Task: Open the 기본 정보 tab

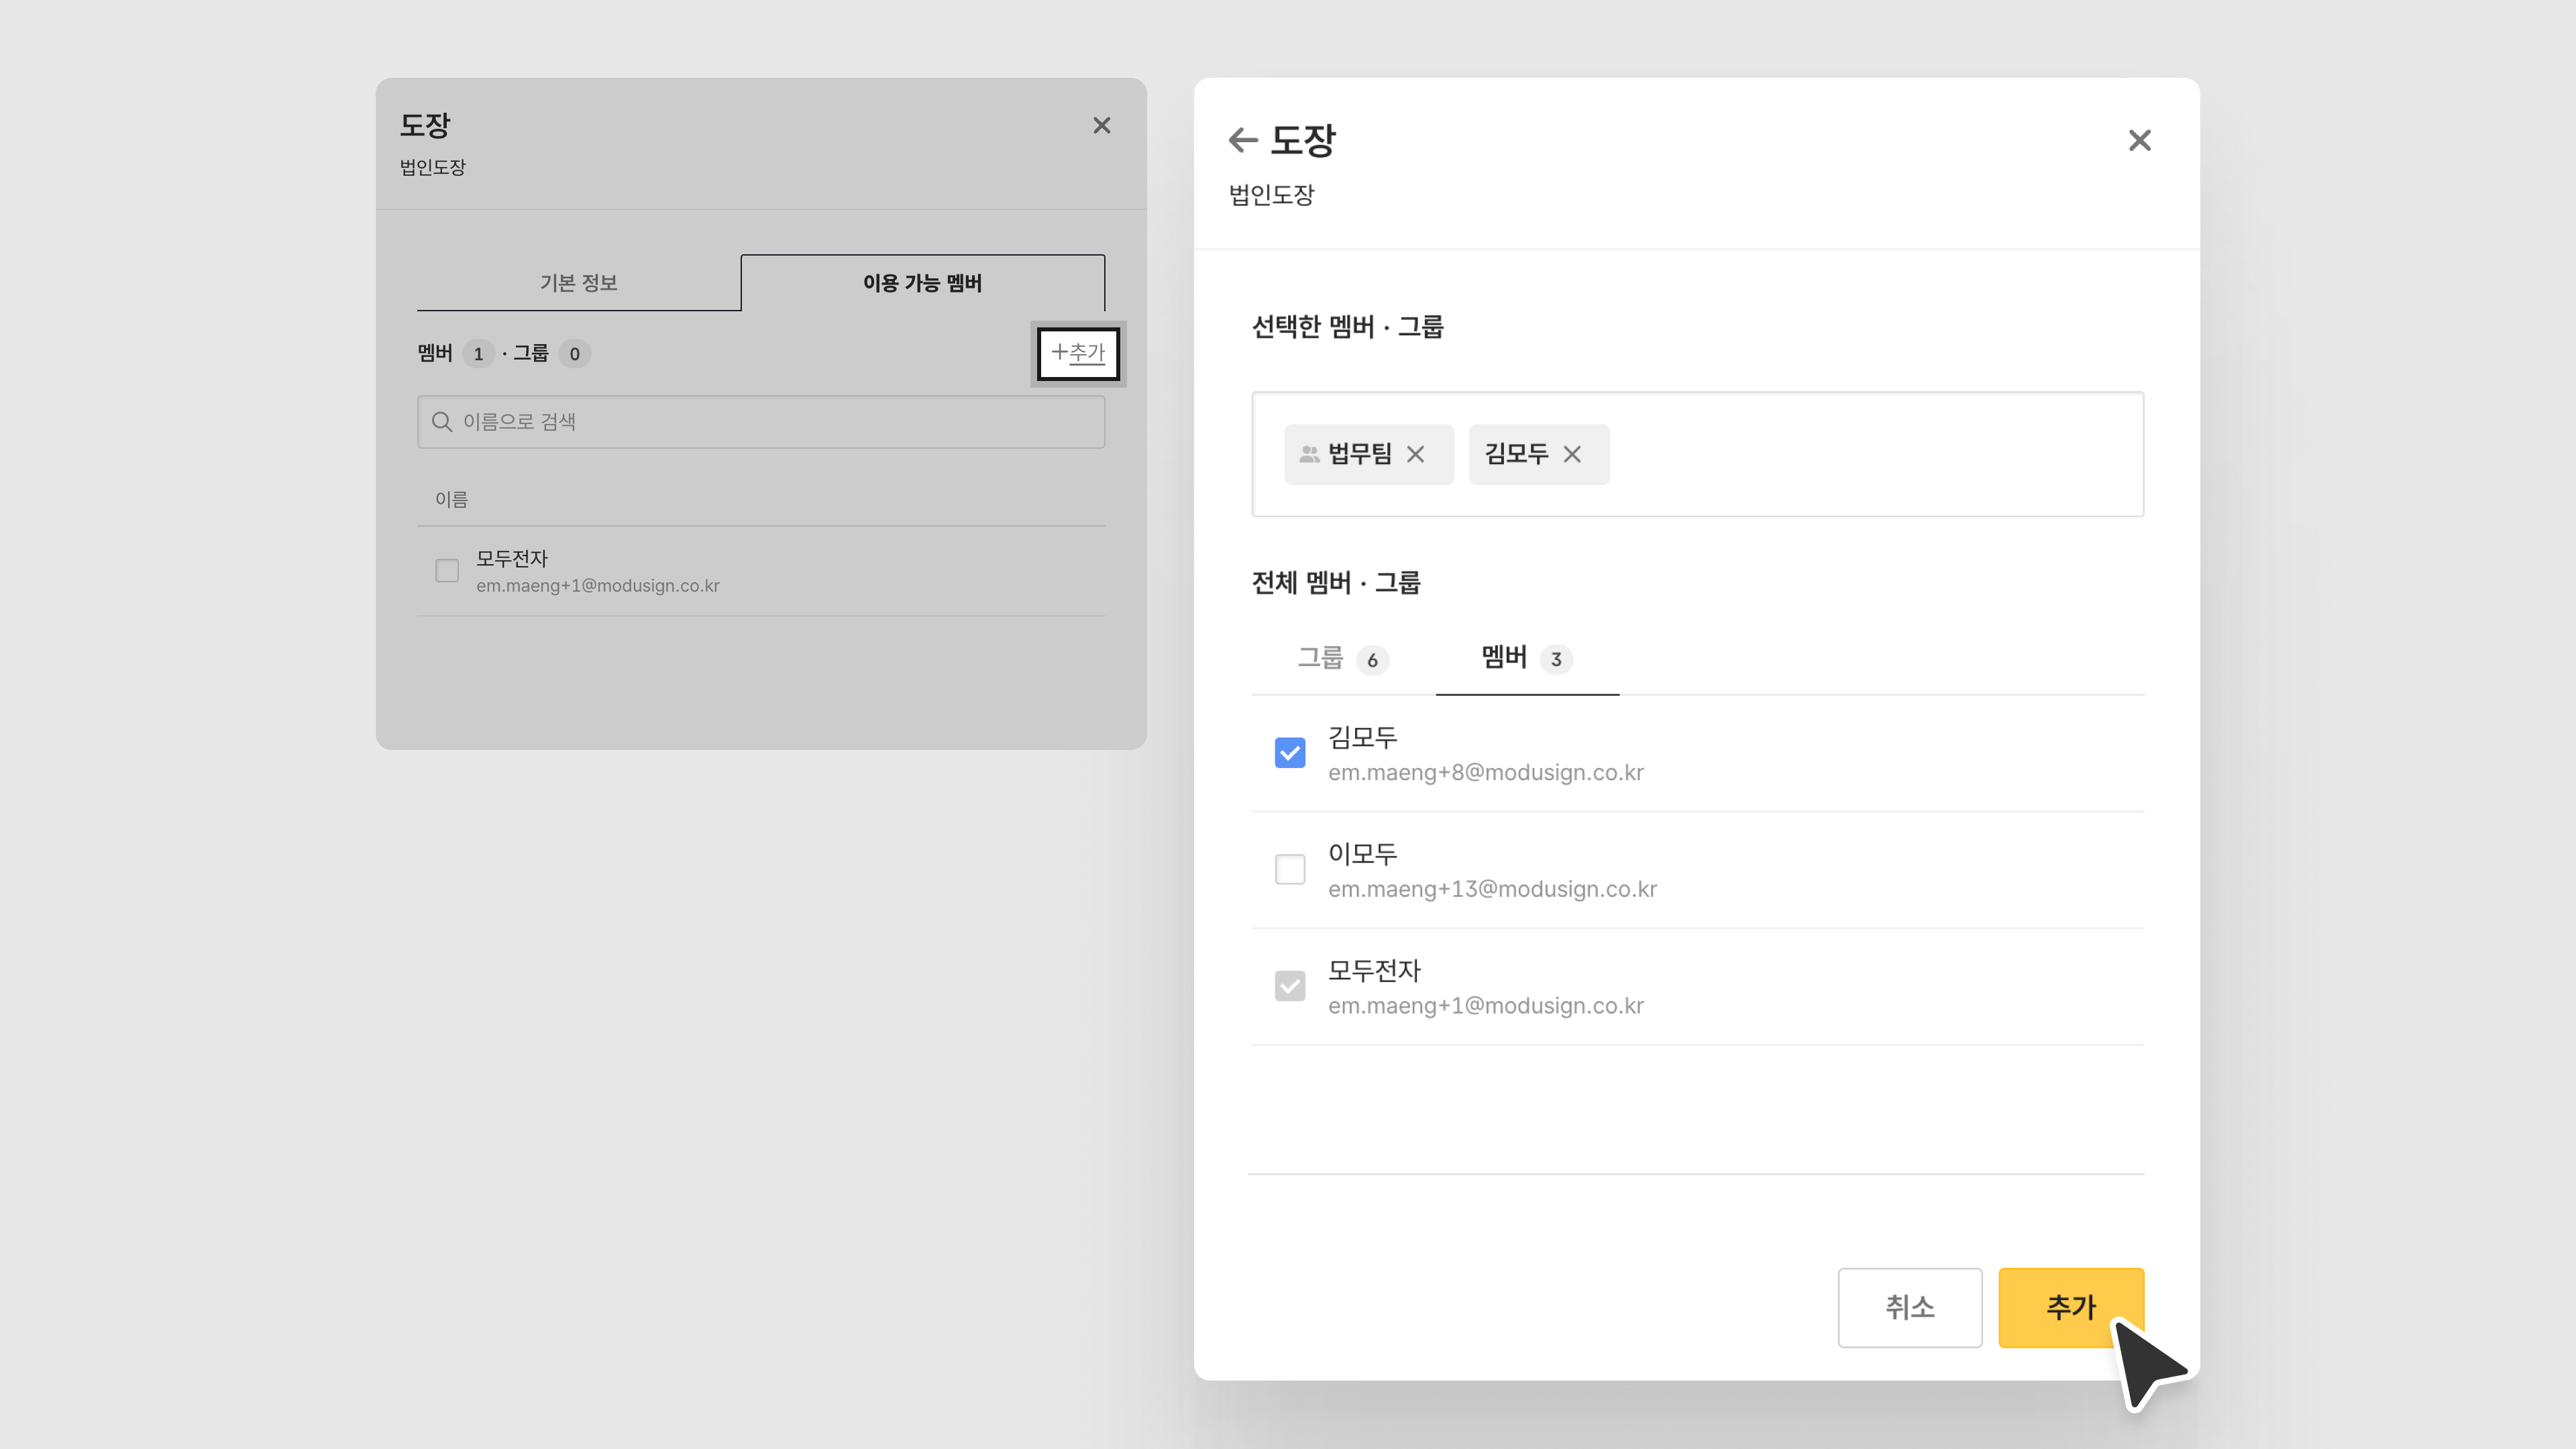Action: 578,283
